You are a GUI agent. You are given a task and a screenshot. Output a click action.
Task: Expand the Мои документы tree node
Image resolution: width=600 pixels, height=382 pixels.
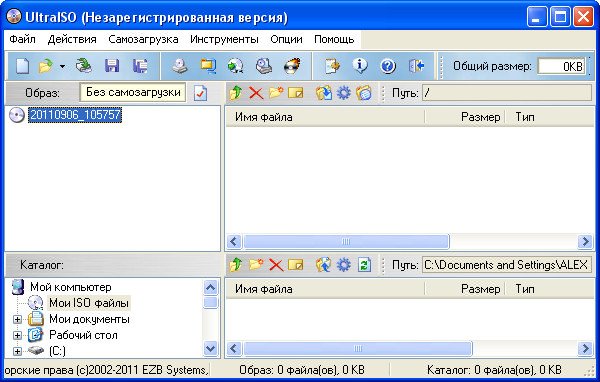pyautogui.click(x=17, y=319)
